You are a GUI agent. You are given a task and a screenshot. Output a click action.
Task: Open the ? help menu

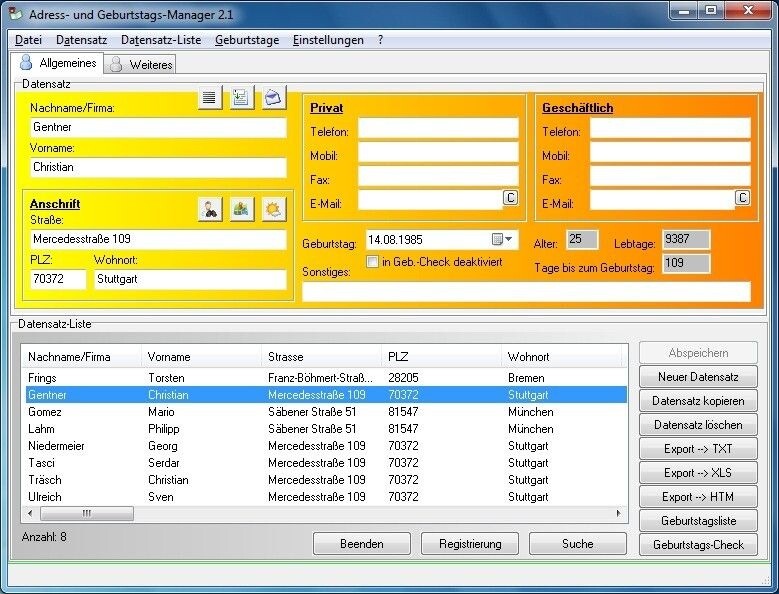(380, 40)
